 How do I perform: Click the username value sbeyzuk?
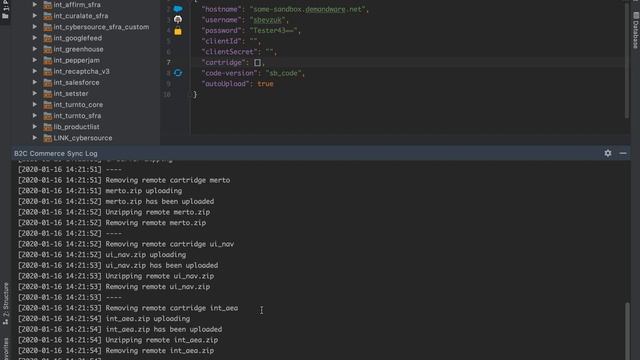(267, 20)
